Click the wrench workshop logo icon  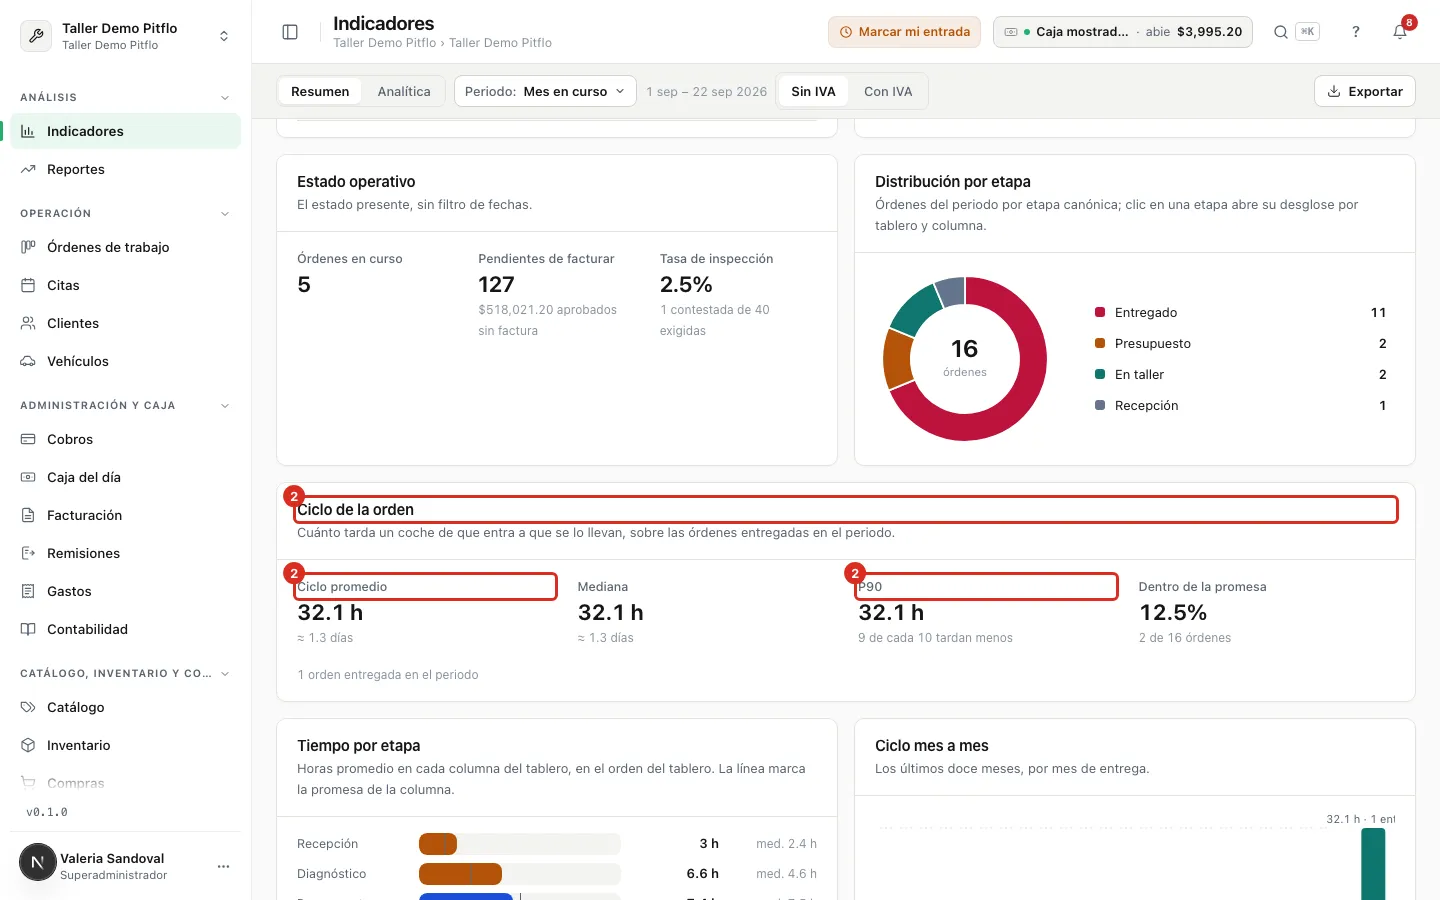pyautogui.click(x=36, y=36)
